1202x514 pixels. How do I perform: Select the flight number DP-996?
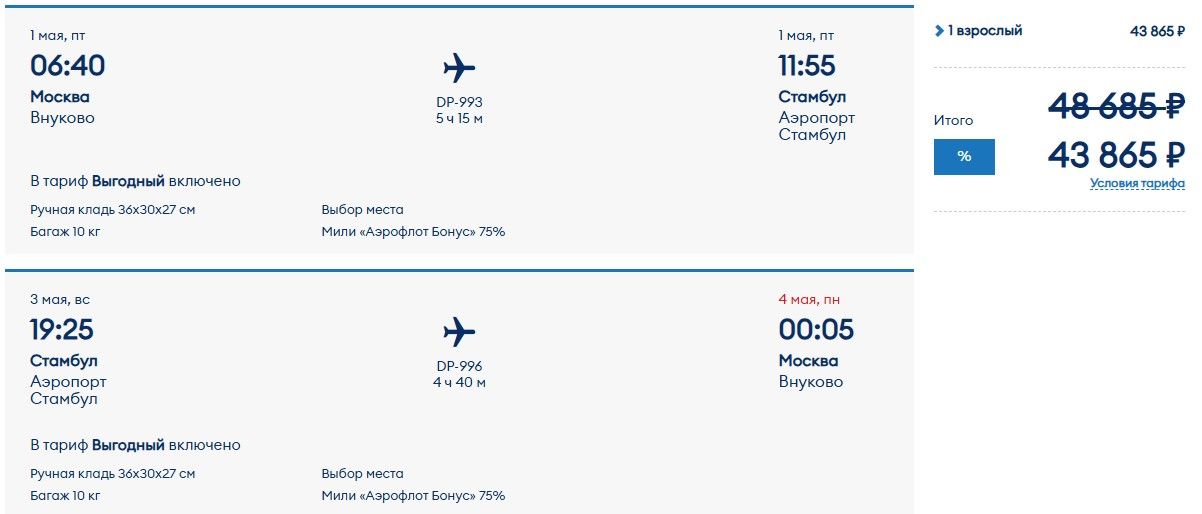[x=460, y=366]
